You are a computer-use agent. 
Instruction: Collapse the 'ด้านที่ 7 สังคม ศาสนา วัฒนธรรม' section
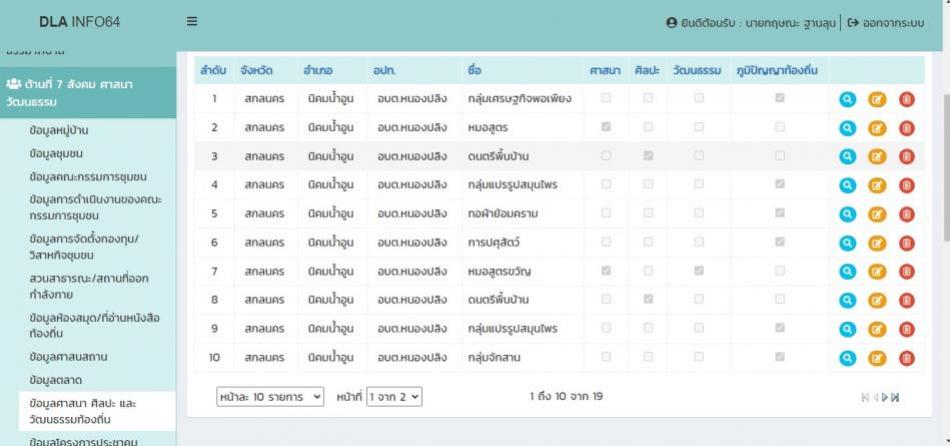(x=88, y=92)
